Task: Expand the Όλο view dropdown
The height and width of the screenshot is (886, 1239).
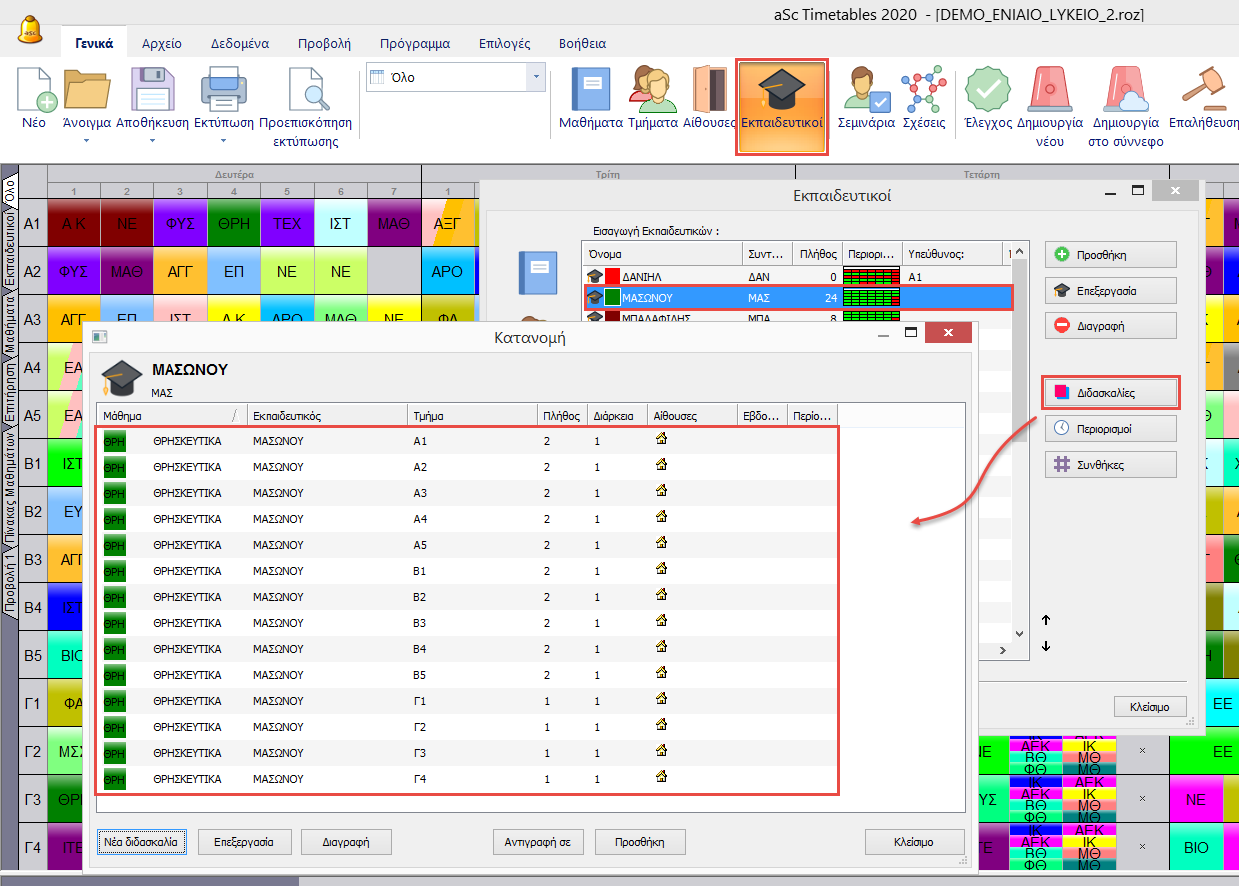Action: pos(537,77)
